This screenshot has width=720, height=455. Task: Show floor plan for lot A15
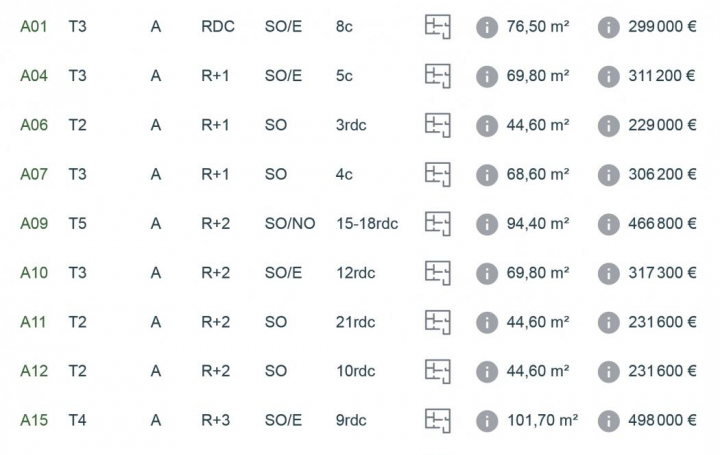pos(438,421)
